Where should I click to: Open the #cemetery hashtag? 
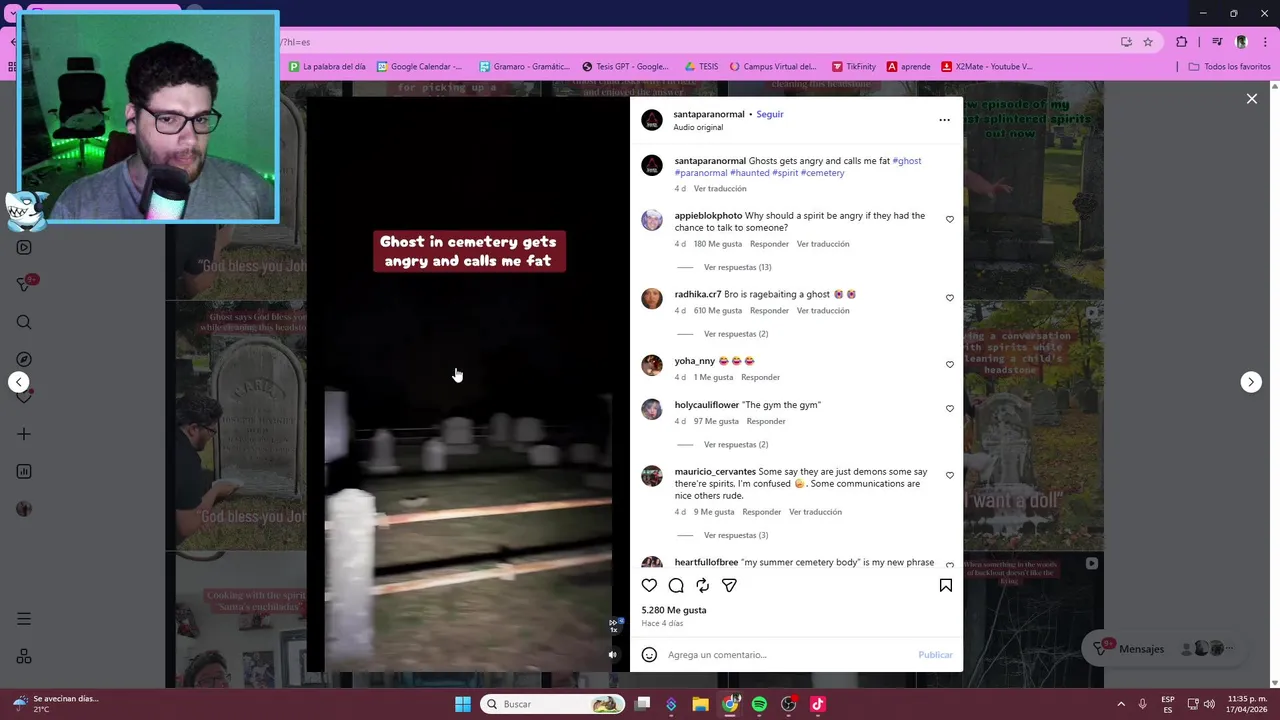click(x=823, y=173)
